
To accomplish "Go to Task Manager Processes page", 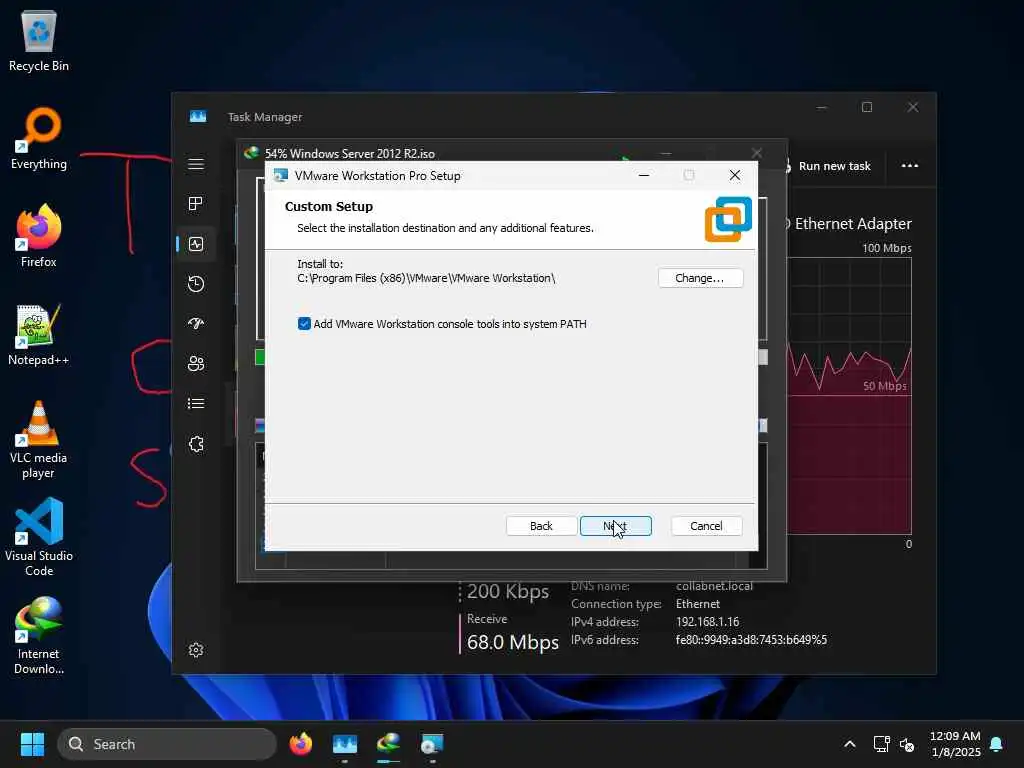I will pos(196,204).
